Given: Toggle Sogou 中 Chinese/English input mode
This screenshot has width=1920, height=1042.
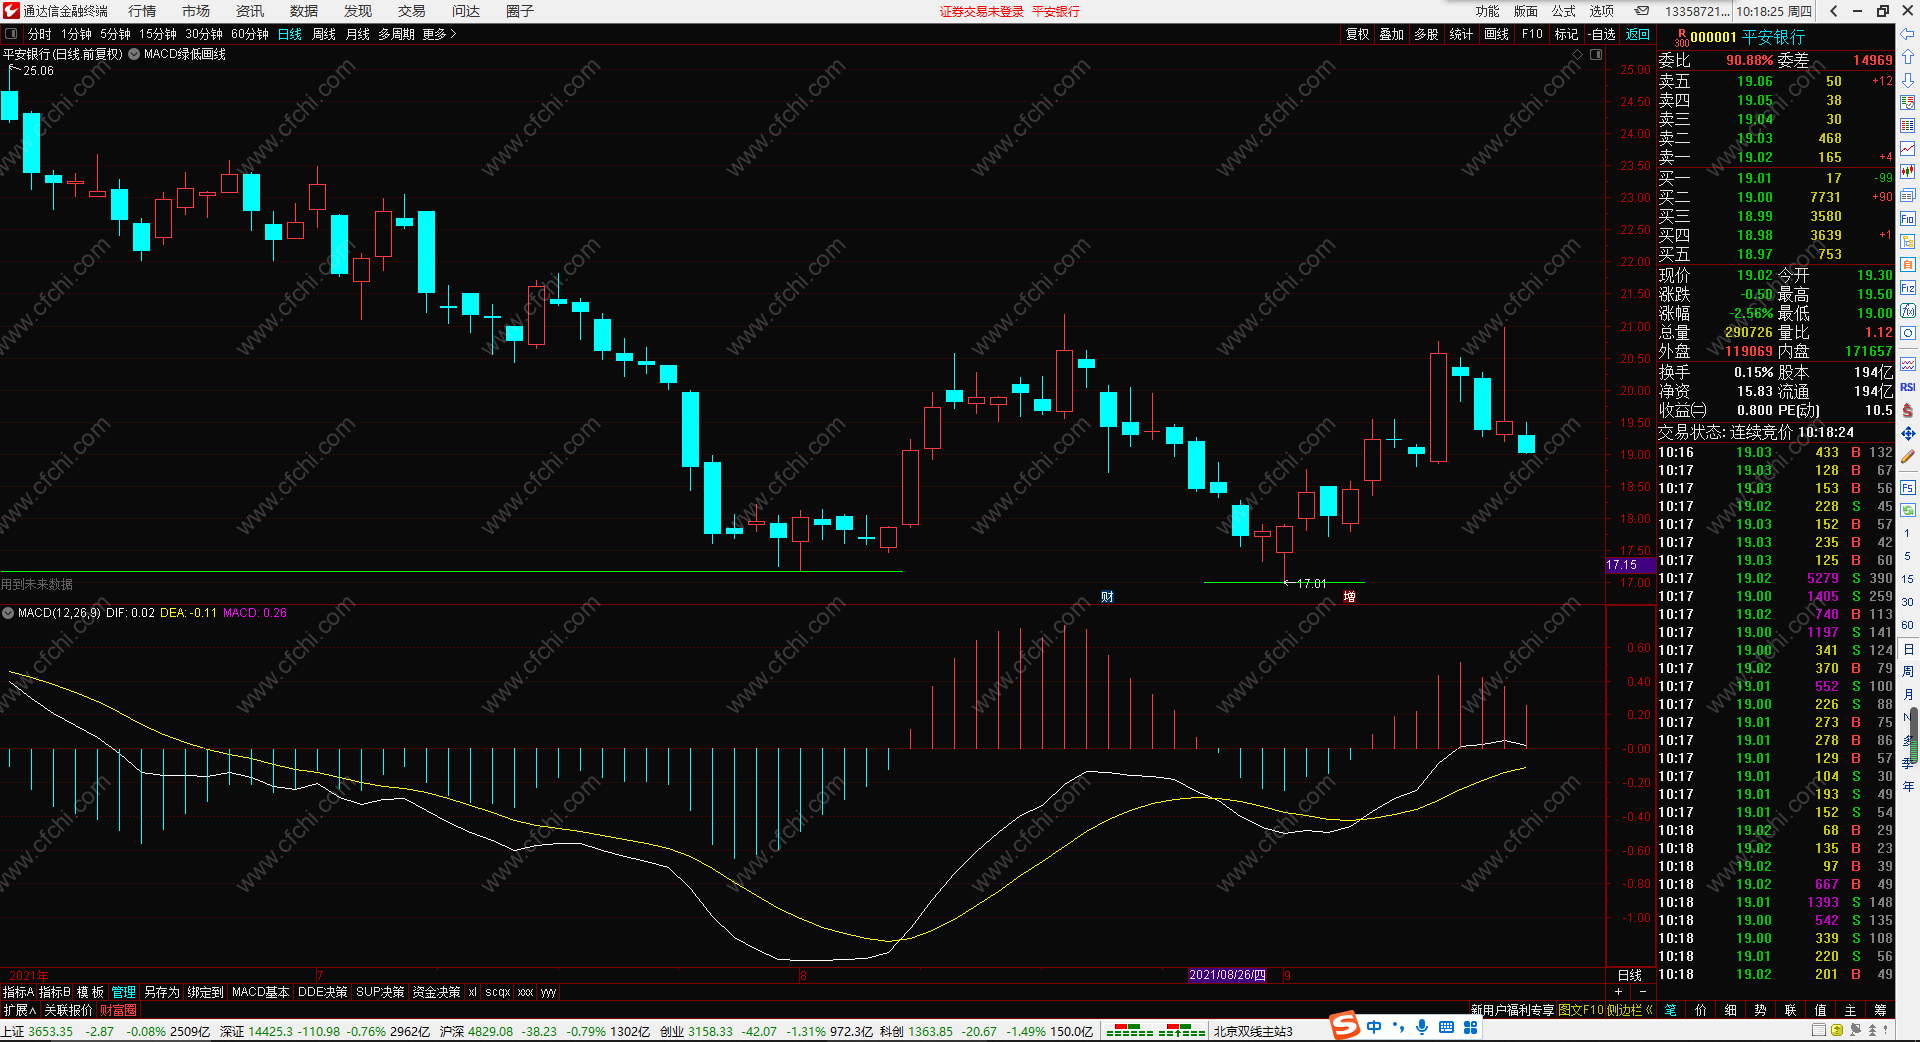Looking at the screenshot, I should (x=1374, y=1027).
